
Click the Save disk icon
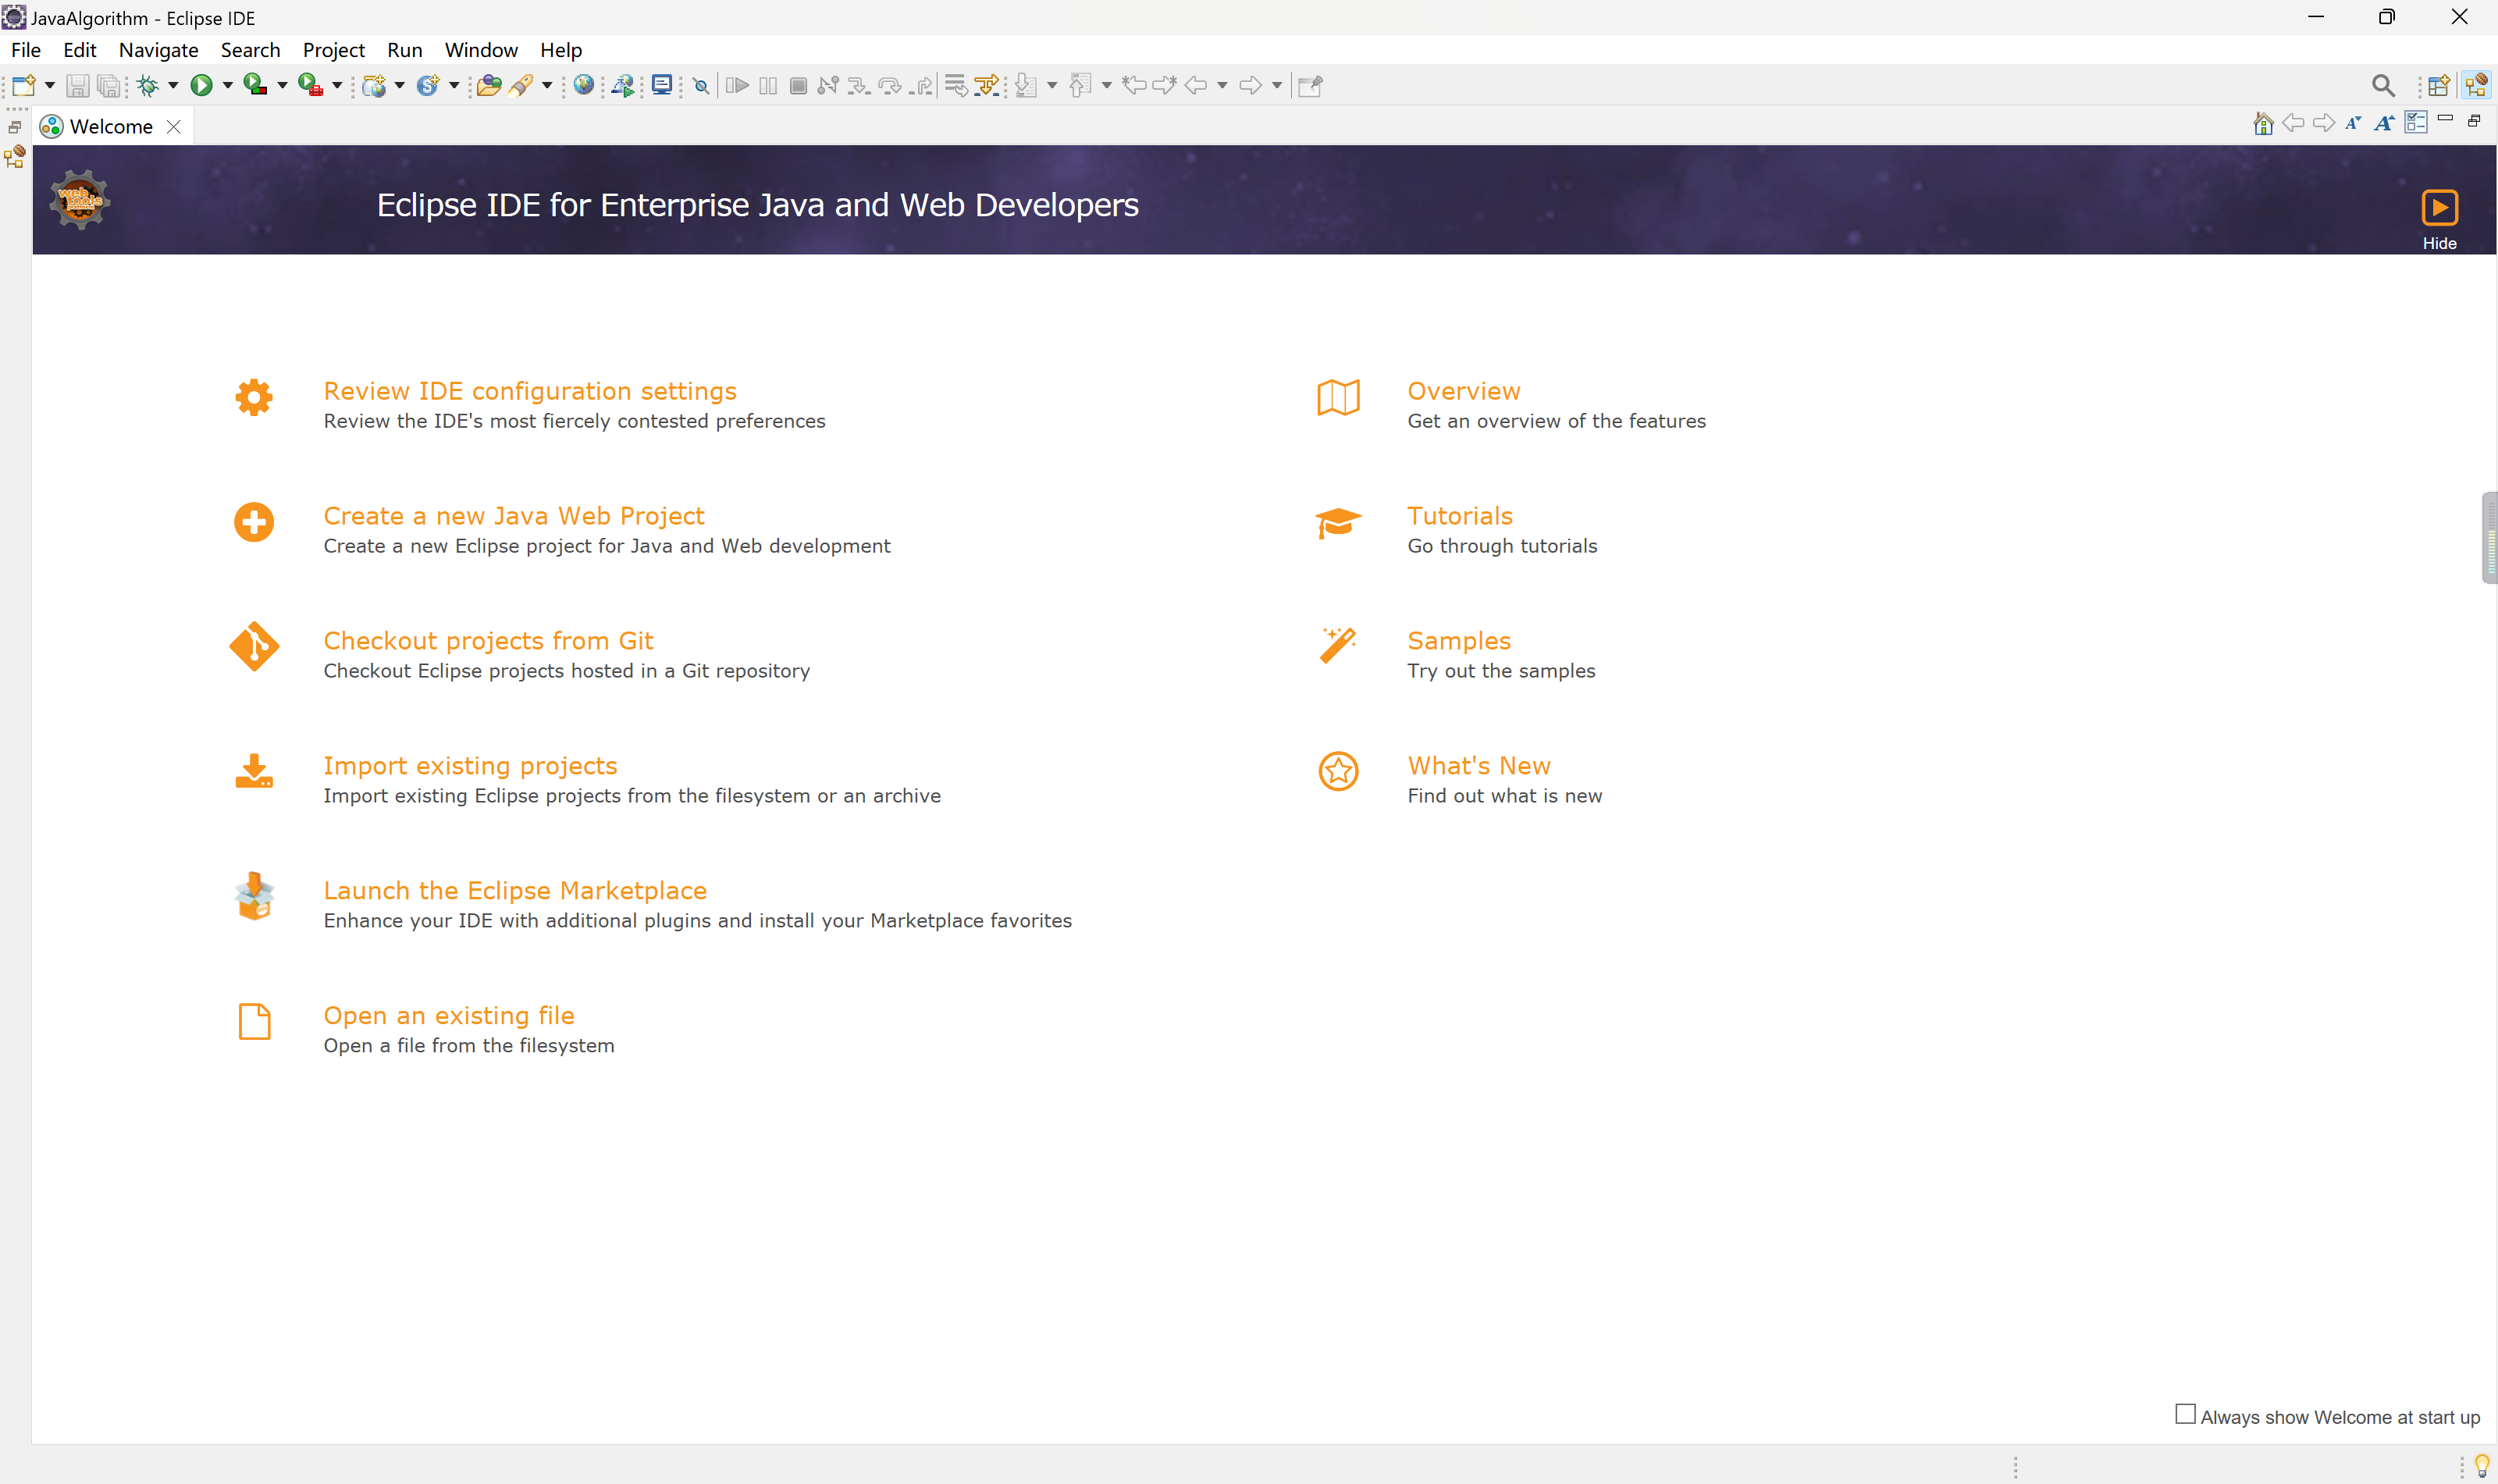77,86
